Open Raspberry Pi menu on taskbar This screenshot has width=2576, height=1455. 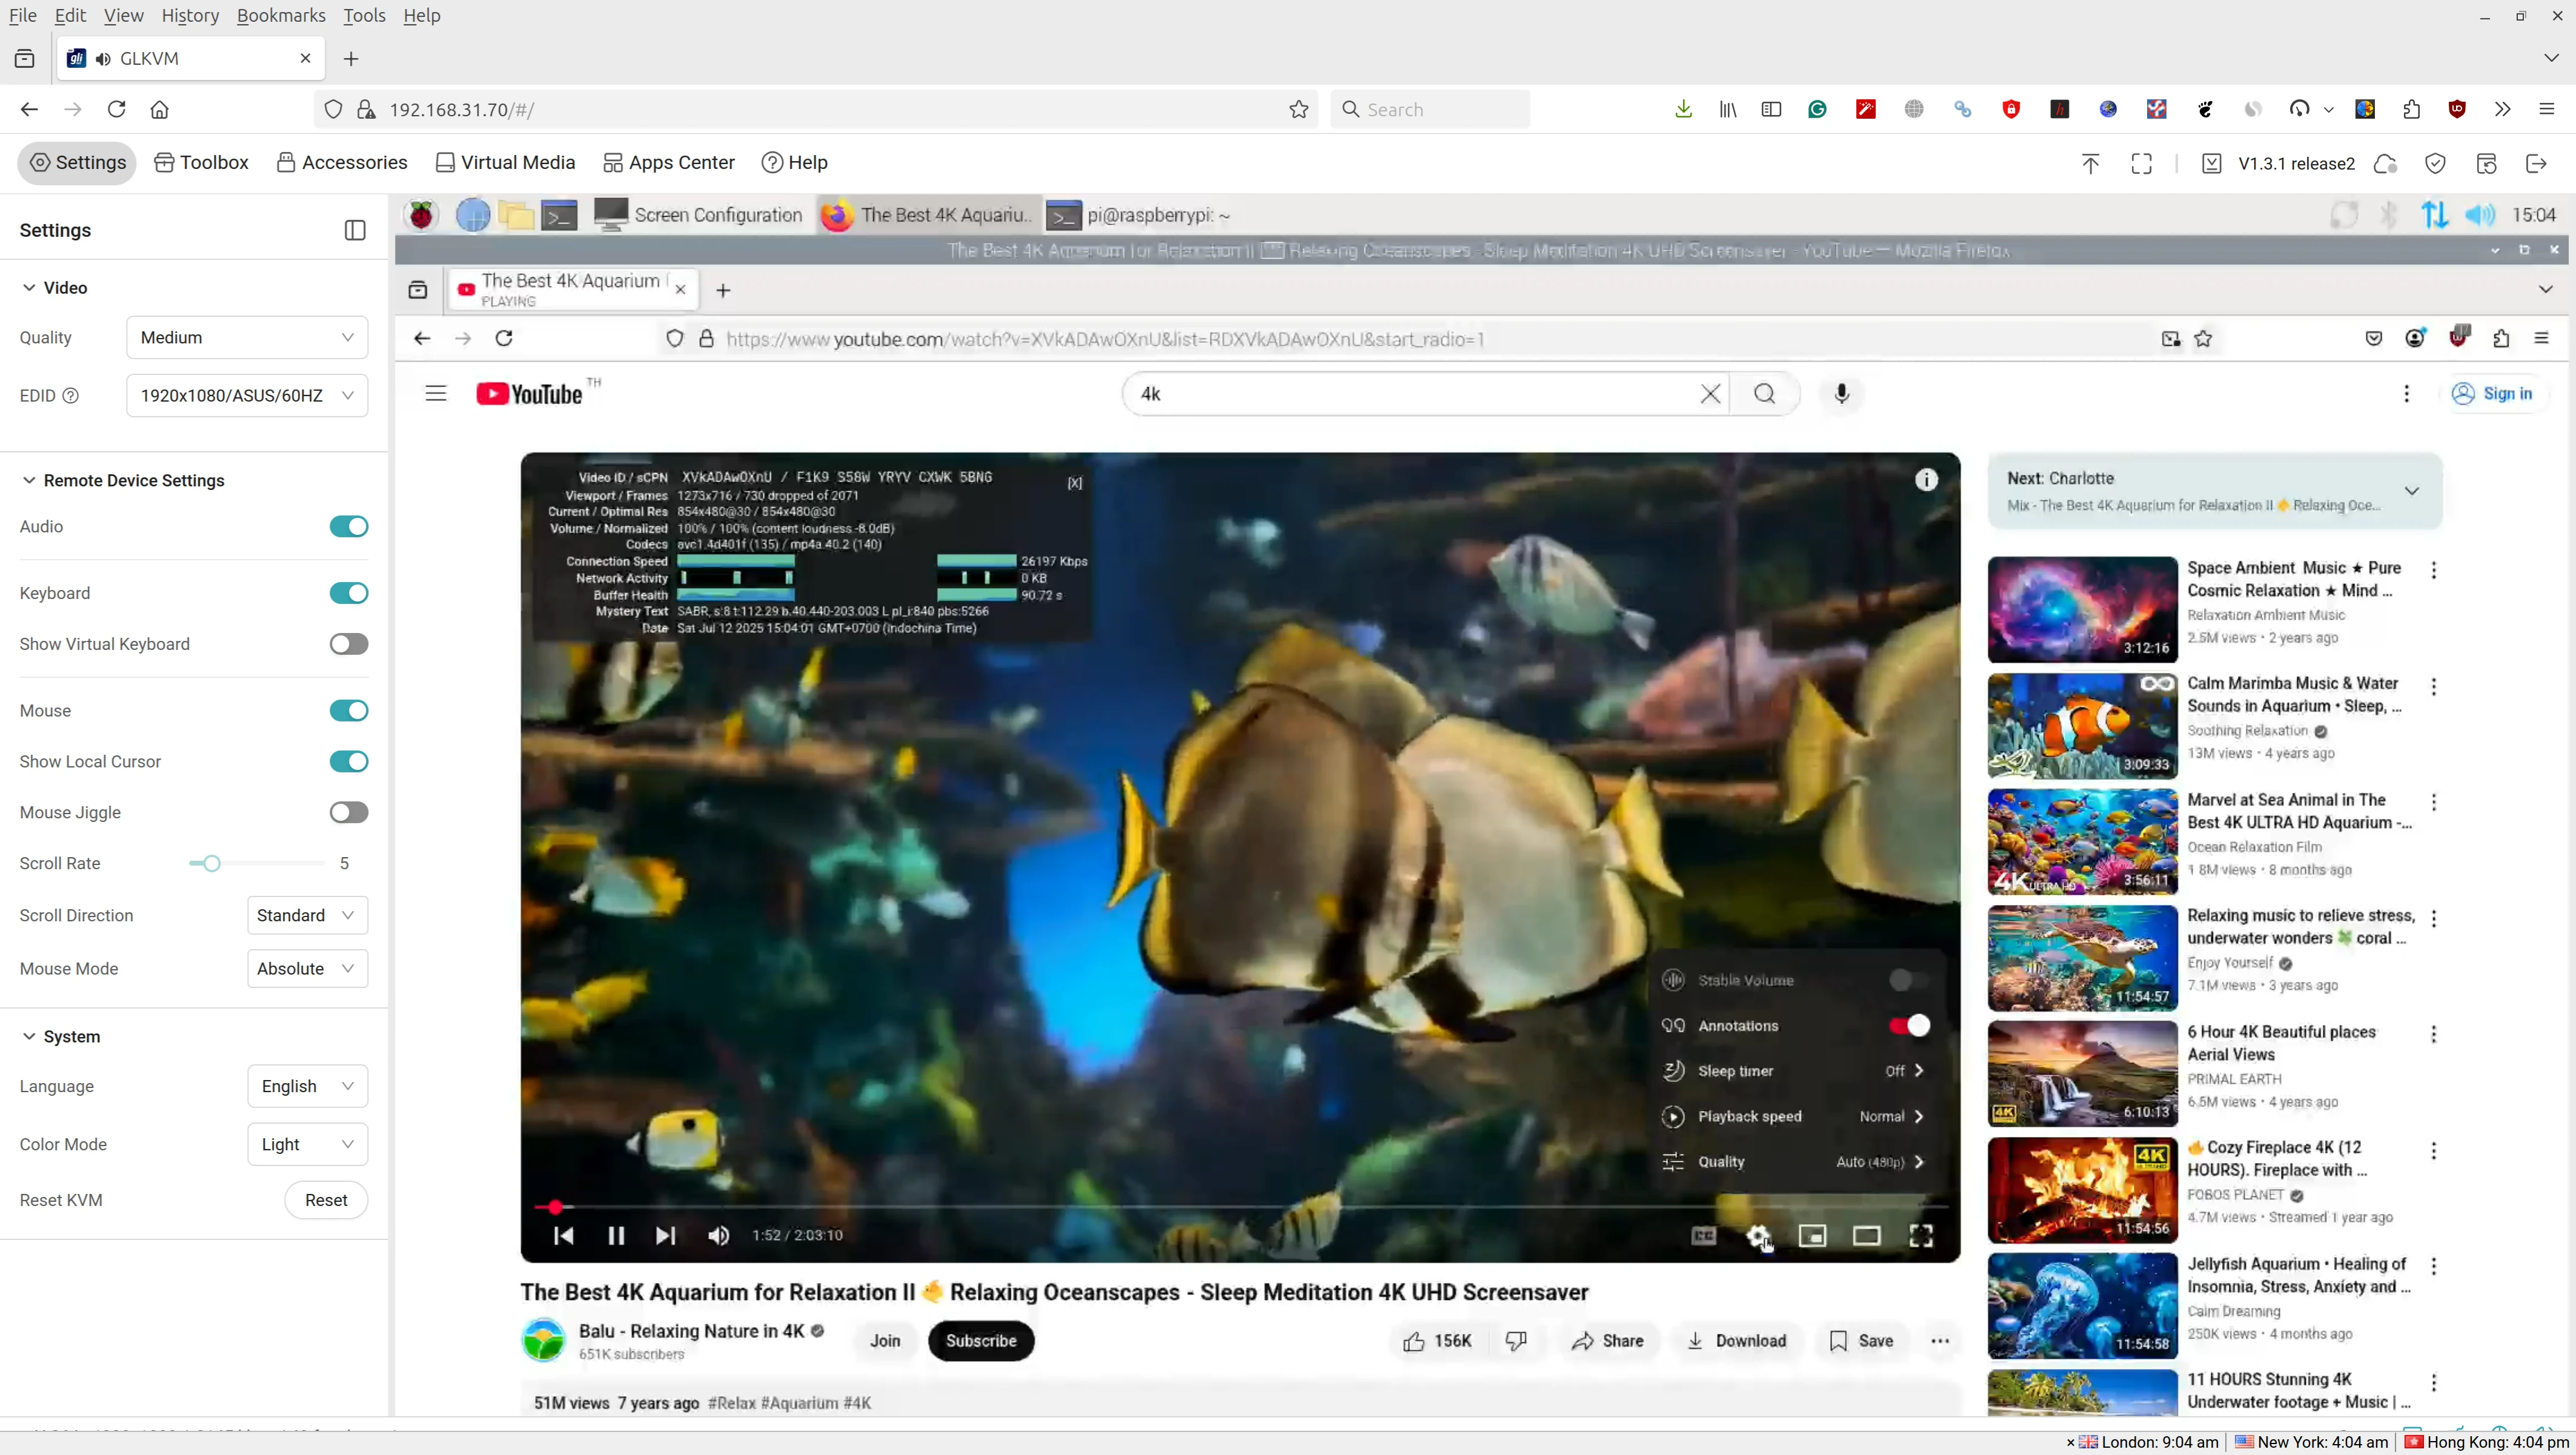coord(422,215)
